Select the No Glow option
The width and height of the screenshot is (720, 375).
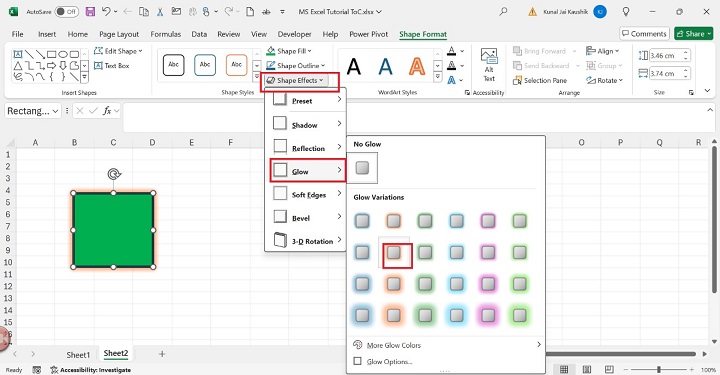click(x=362, y=168)
